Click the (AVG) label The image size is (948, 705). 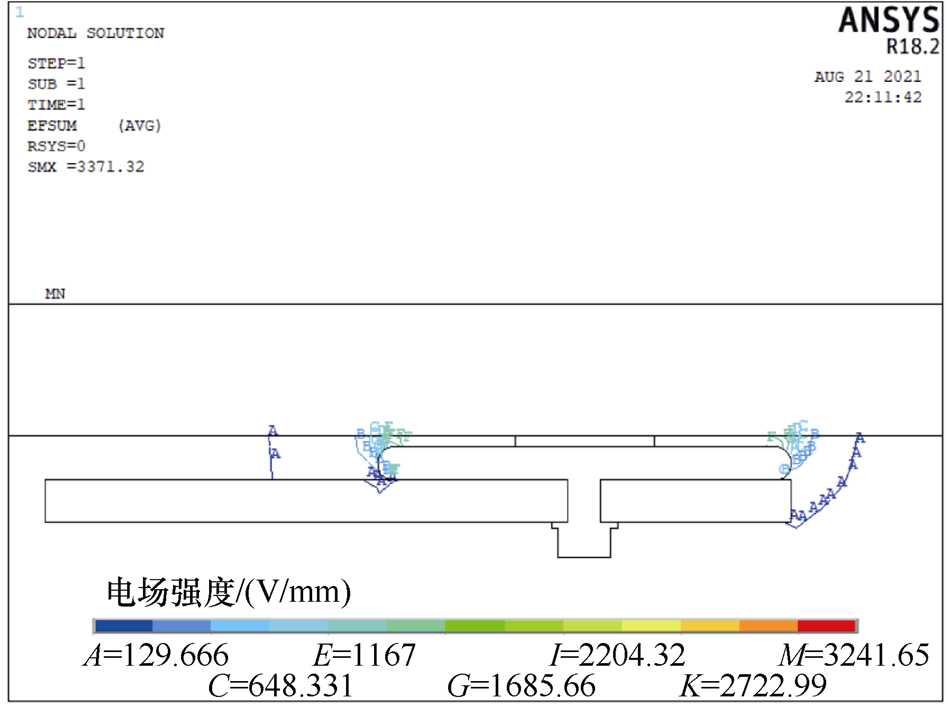140,126
